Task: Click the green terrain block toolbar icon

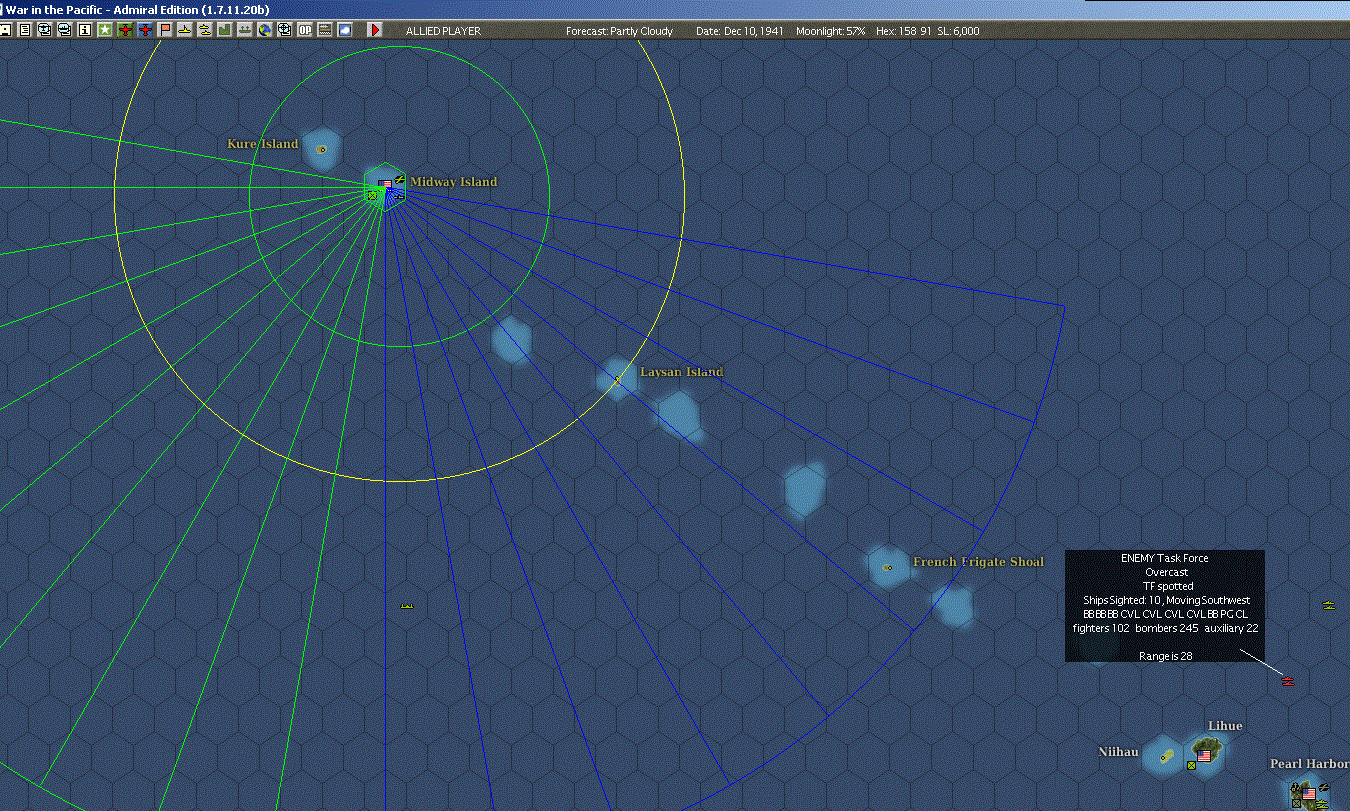Action: tap(224, 30)
